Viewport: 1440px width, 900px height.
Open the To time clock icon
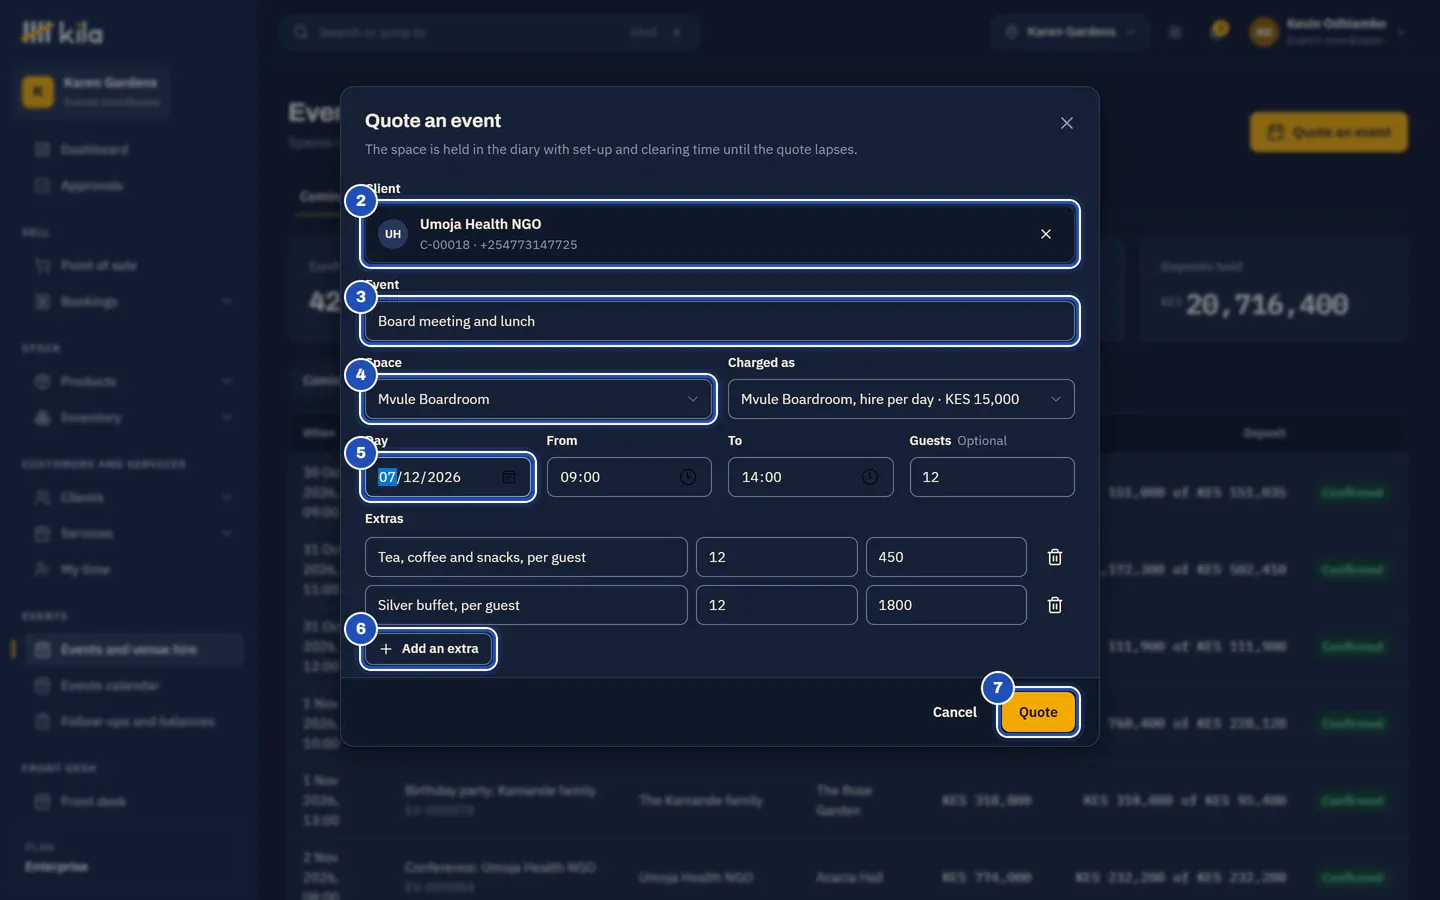point(870,477)
